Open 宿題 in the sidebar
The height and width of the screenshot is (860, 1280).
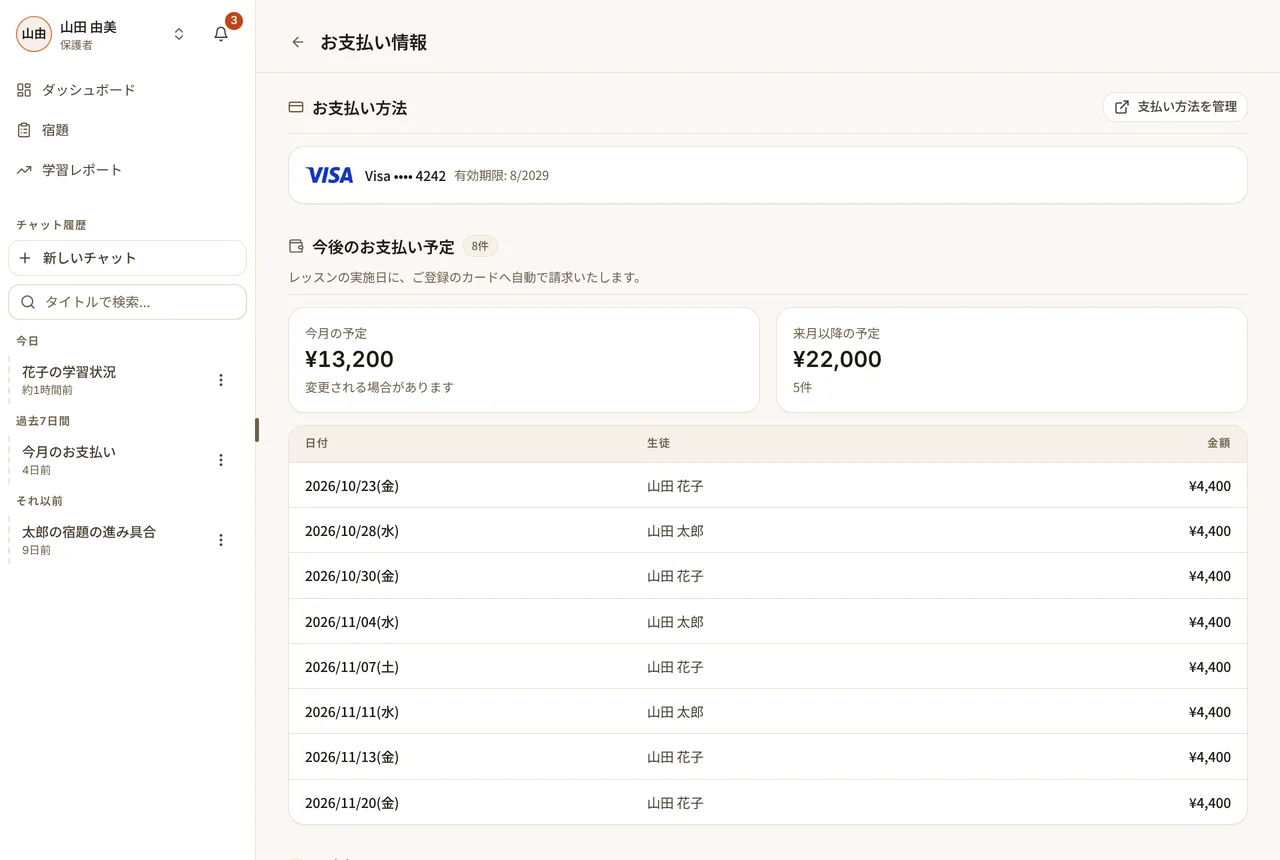point(128,130)
